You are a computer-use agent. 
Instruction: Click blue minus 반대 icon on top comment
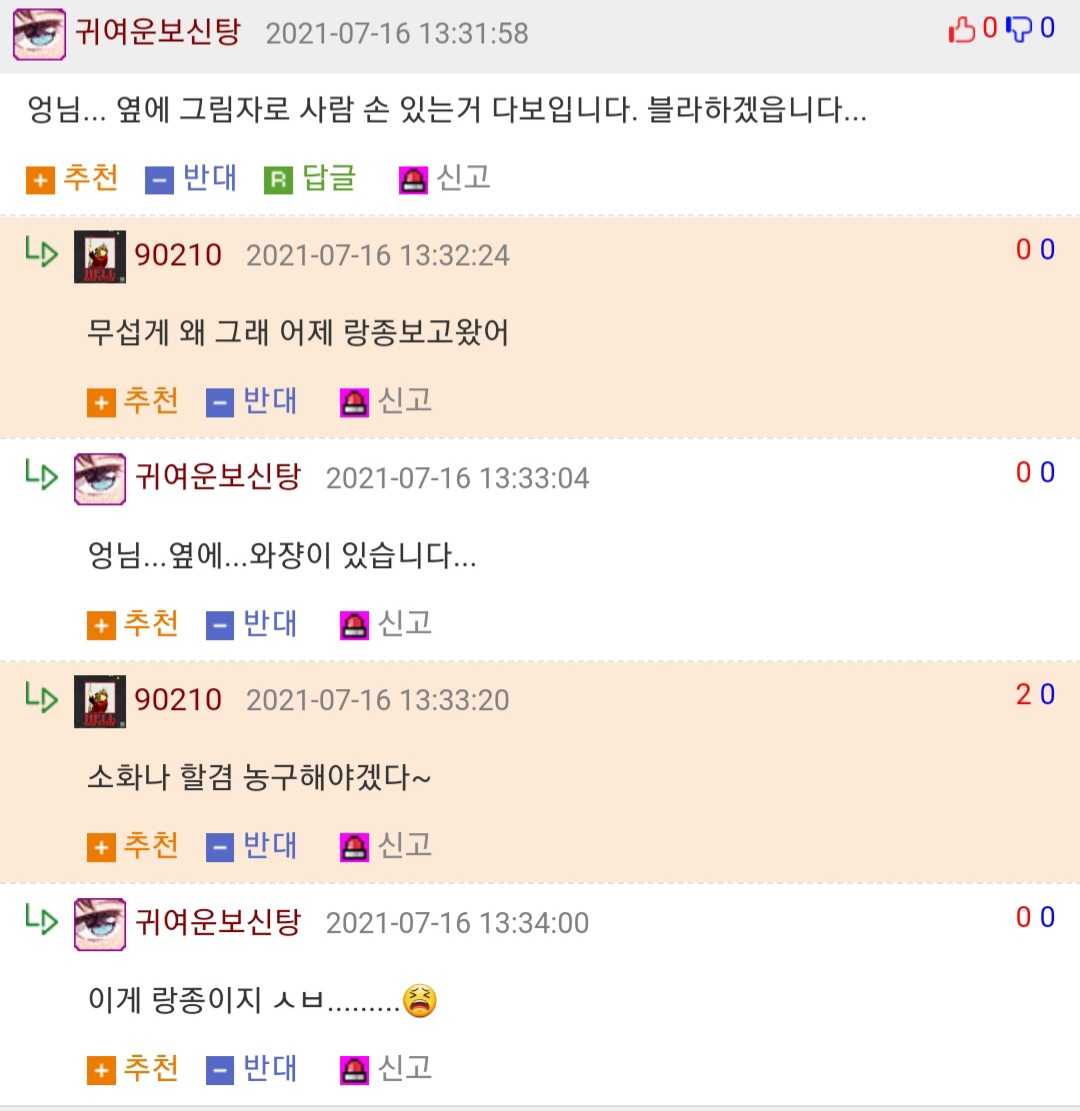(x=159, y=180)
